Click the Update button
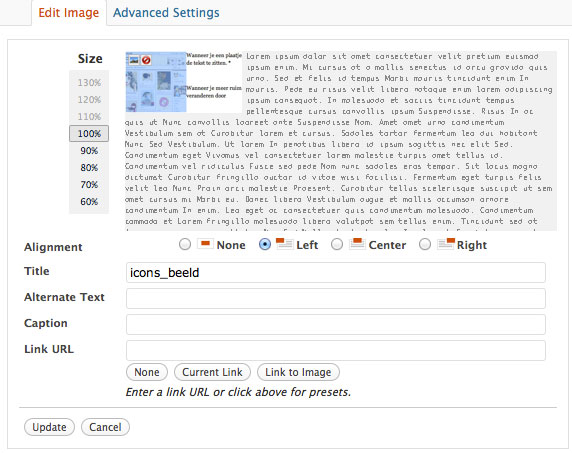Screen dimensions: 572x453 point(49,427)
